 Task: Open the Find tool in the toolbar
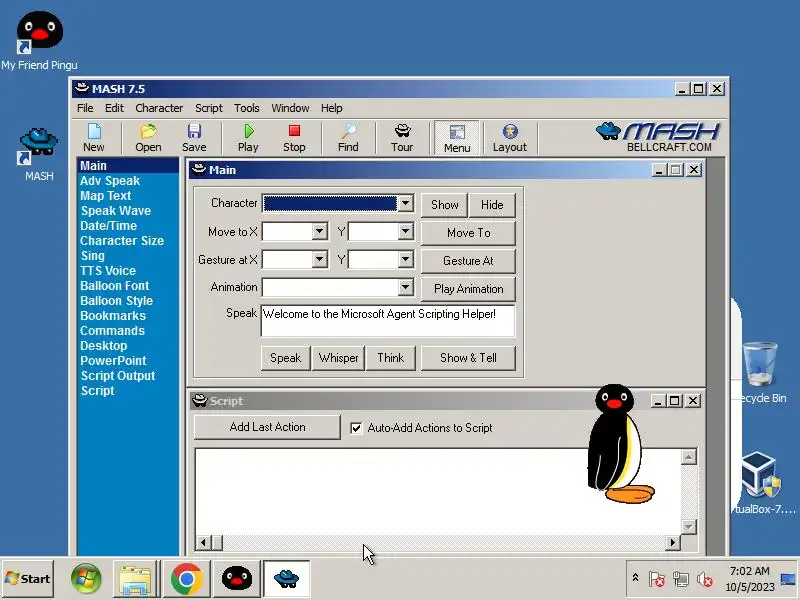coord(348,138)
